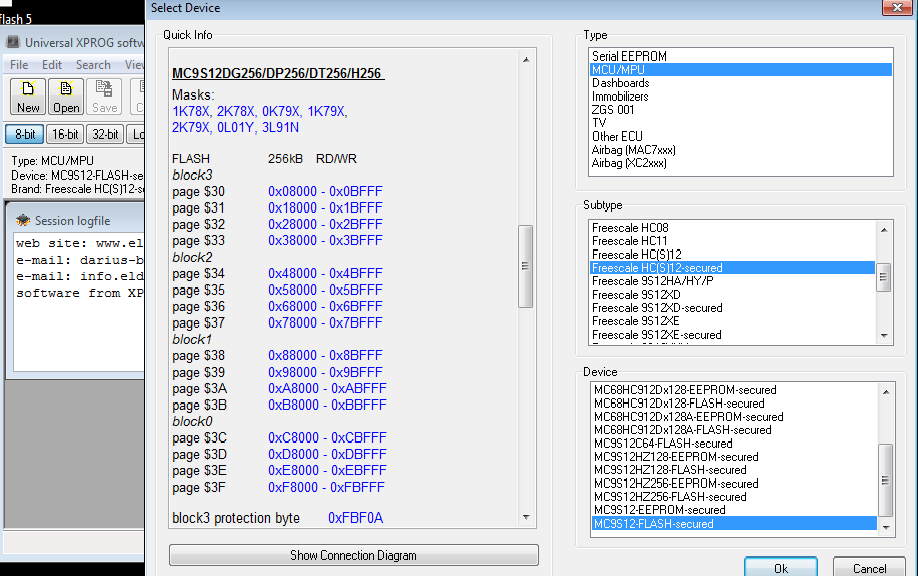Select TV in the Type list
The width and height of the screenshot is (918, 576).
coord(741,123)
